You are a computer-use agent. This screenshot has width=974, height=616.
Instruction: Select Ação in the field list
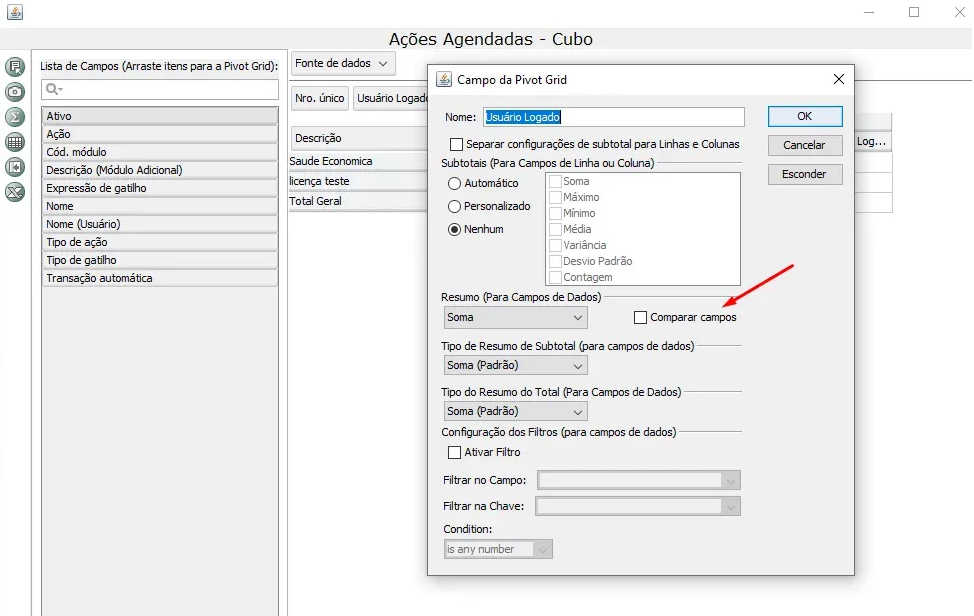pyautogui.click(x=160, y=134)
